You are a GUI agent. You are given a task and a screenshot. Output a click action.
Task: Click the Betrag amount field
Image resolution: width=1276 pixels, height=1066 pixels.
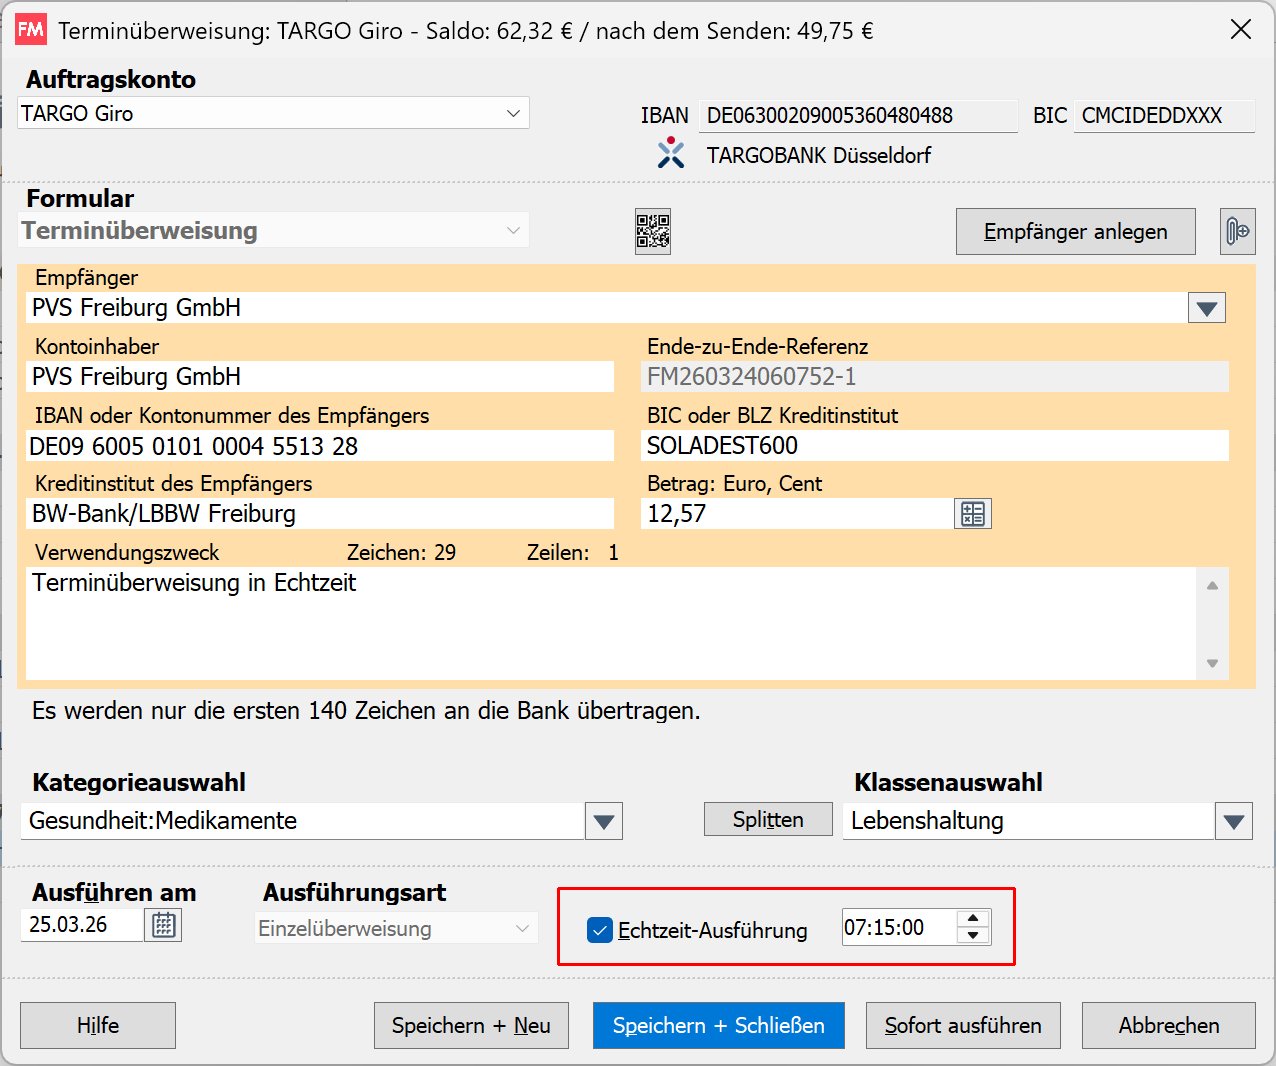(x=797, y=514)
